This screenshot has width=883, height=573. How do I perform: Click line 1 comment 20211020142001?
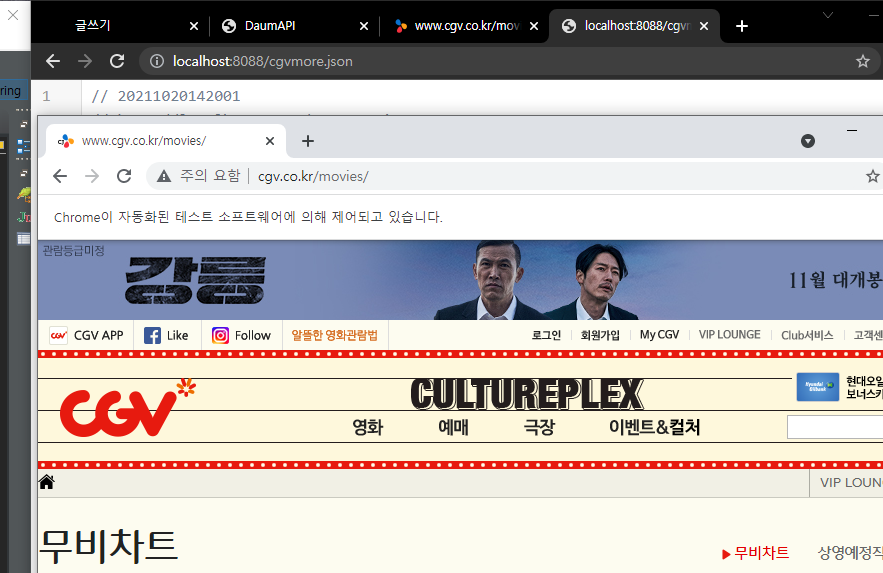coord(166,96)
